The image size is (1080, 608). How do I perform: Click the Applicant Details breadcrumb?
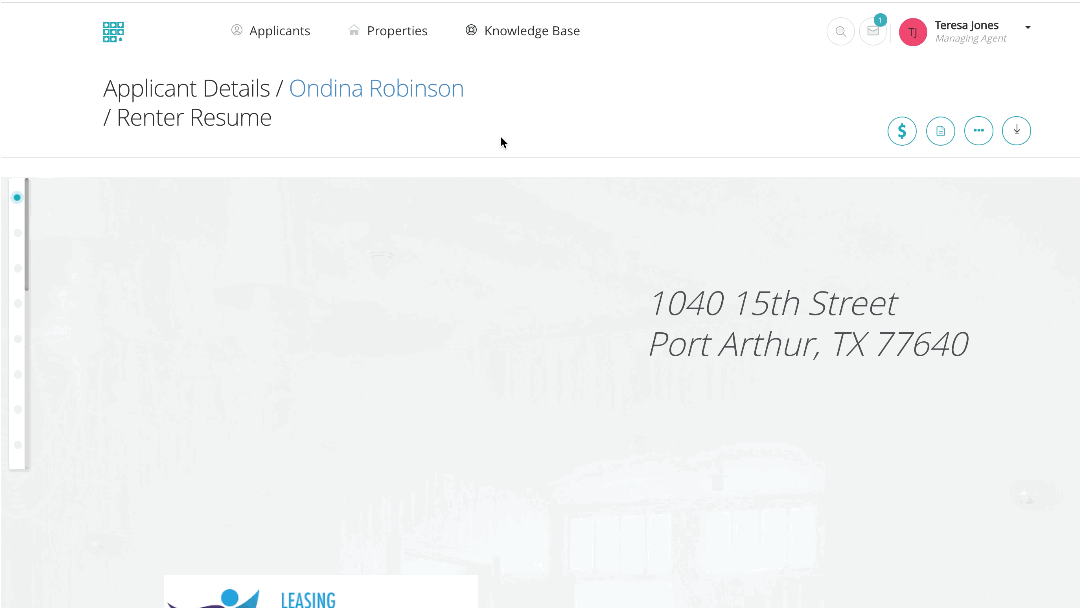[x=186, y=89]
